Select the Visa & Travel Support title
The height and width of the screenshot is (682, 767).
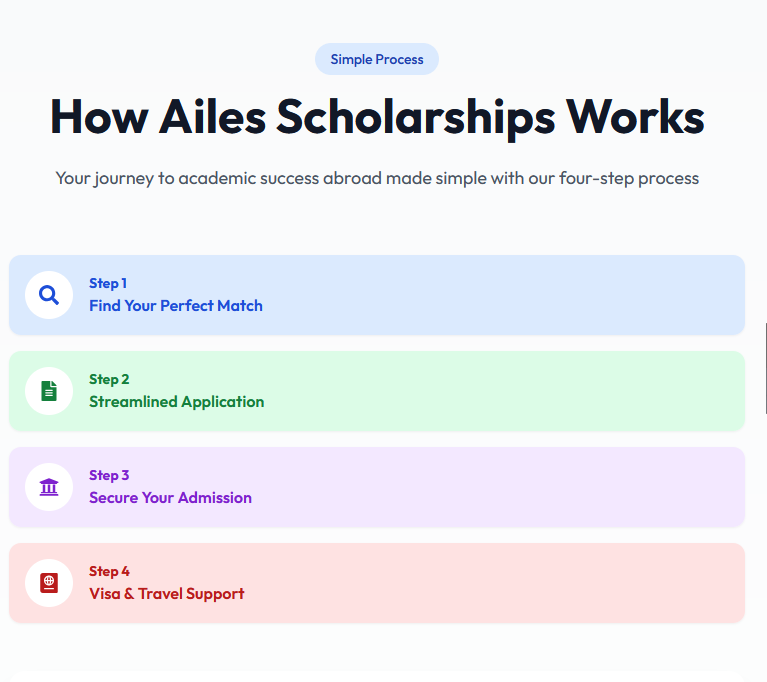[x=166, y=593]
